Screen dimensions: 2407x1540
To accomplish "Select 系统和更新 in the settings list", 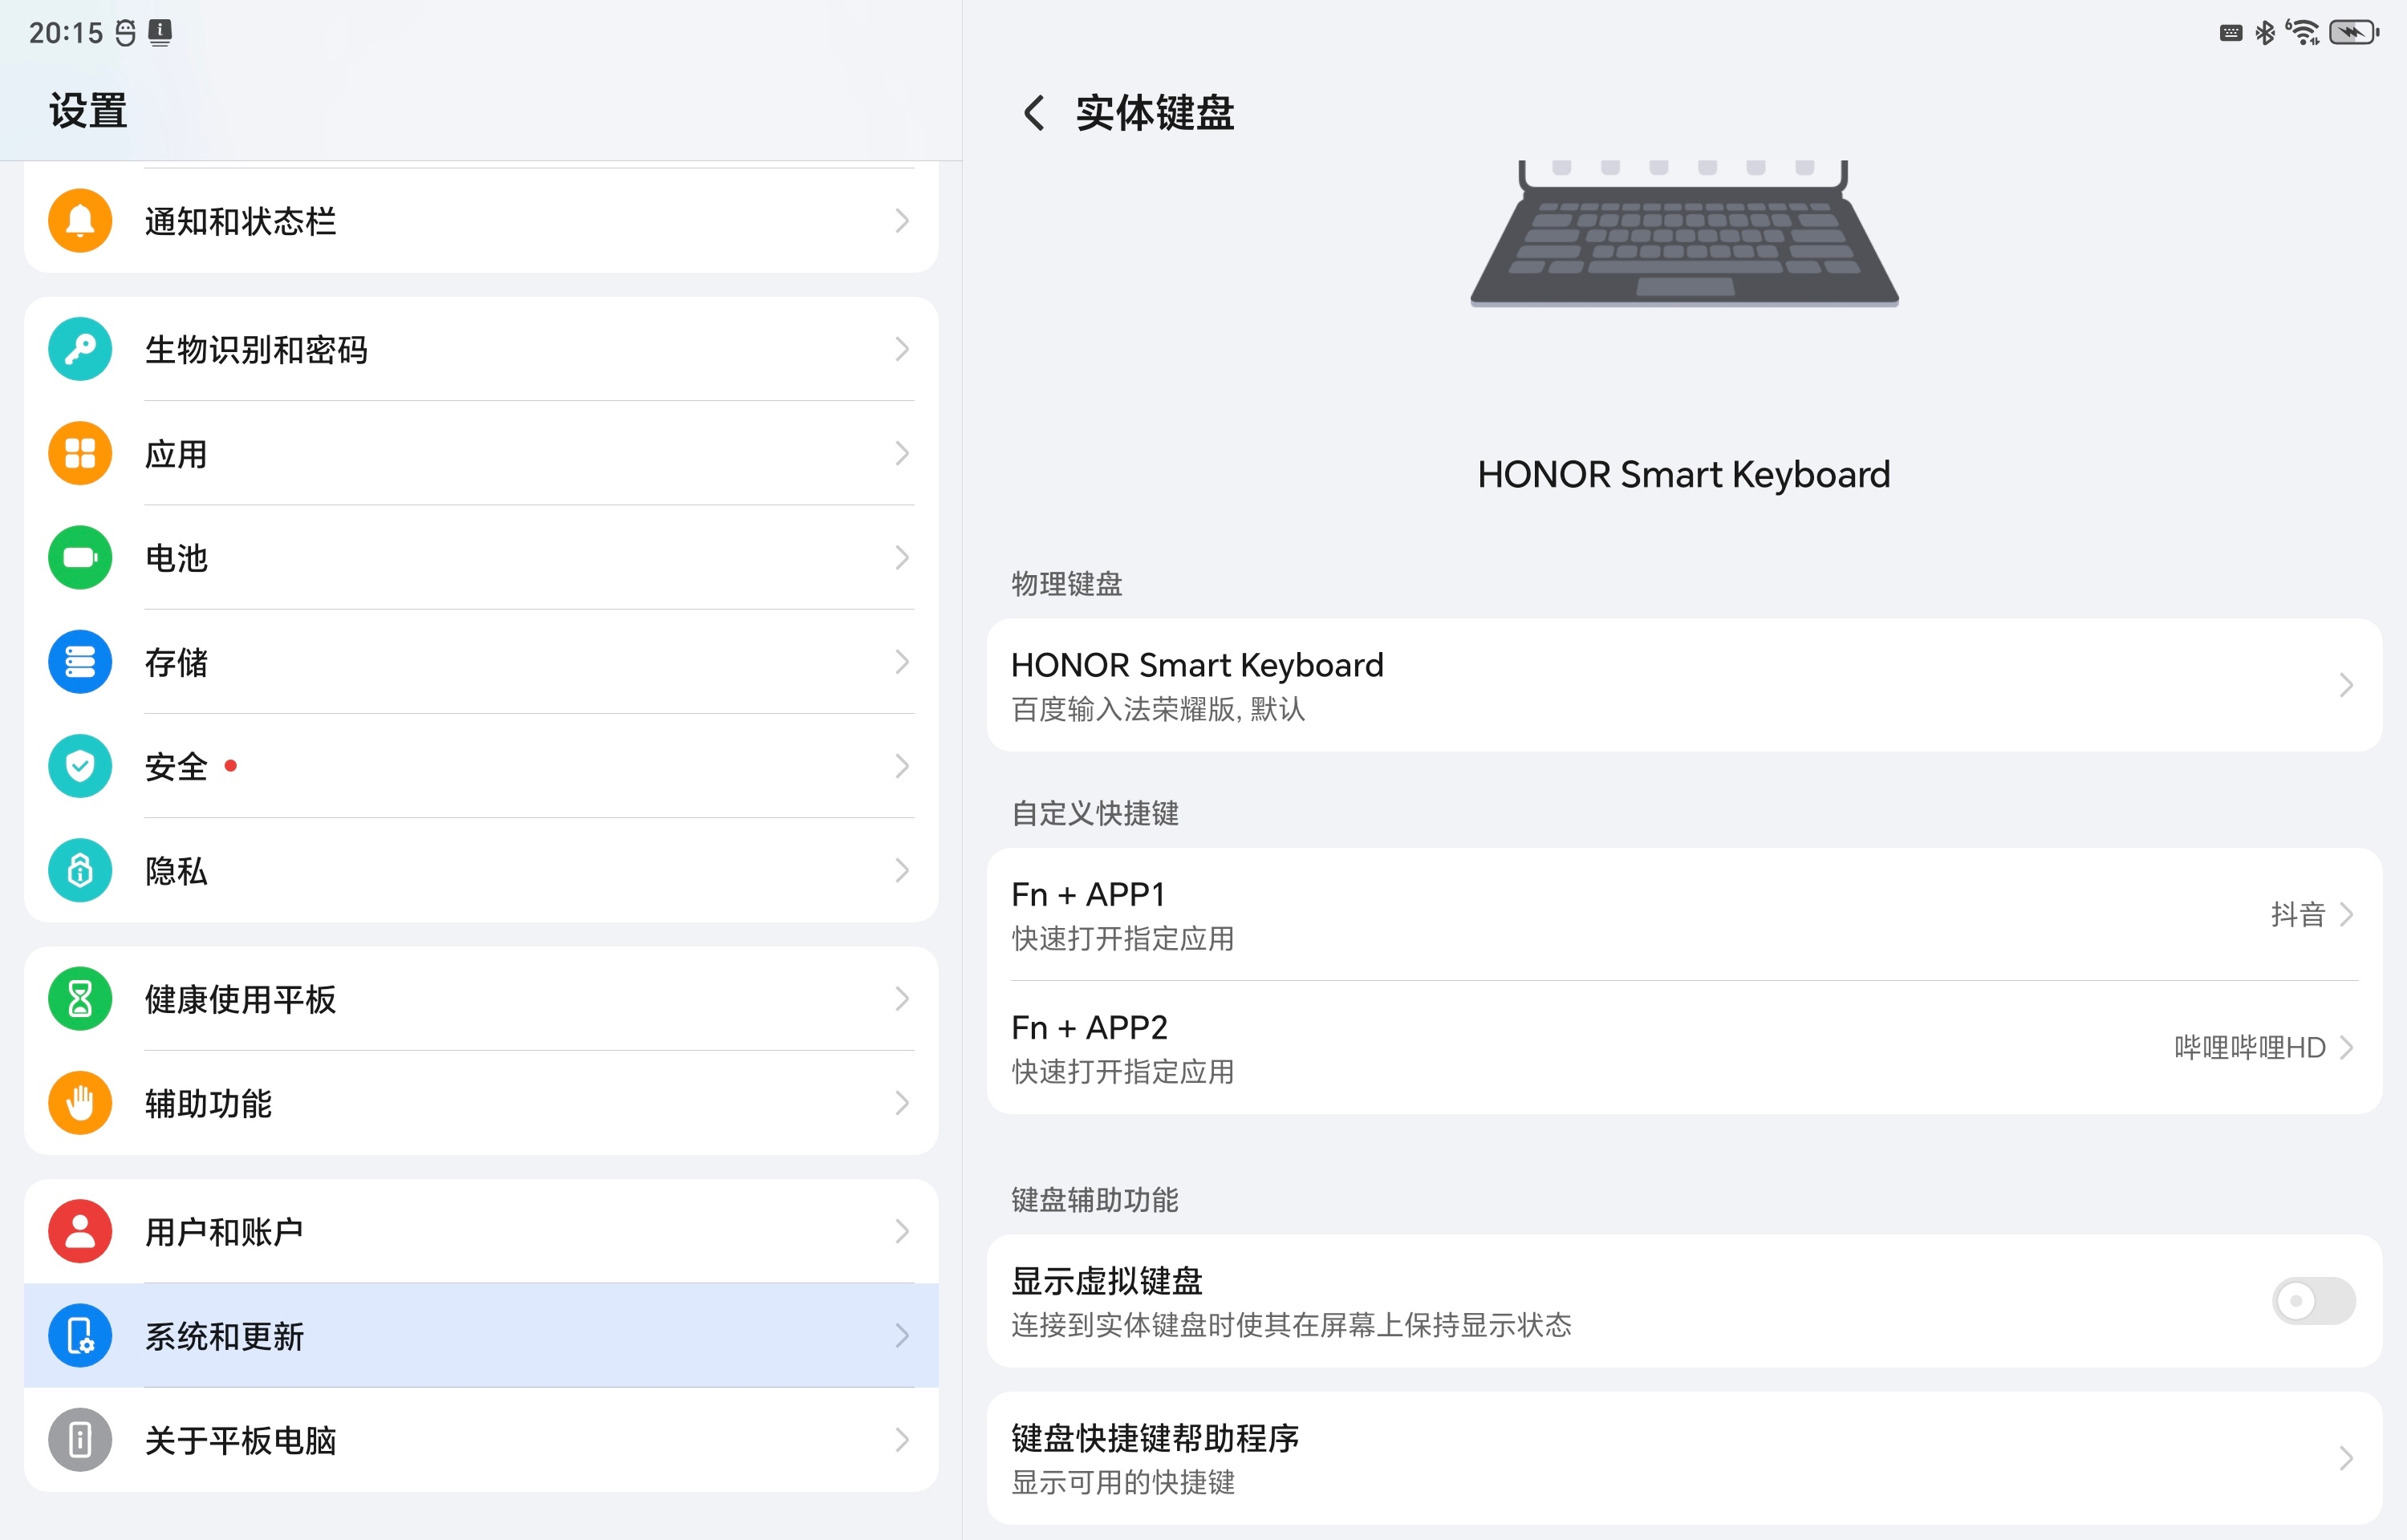I will pos(481,1335).
